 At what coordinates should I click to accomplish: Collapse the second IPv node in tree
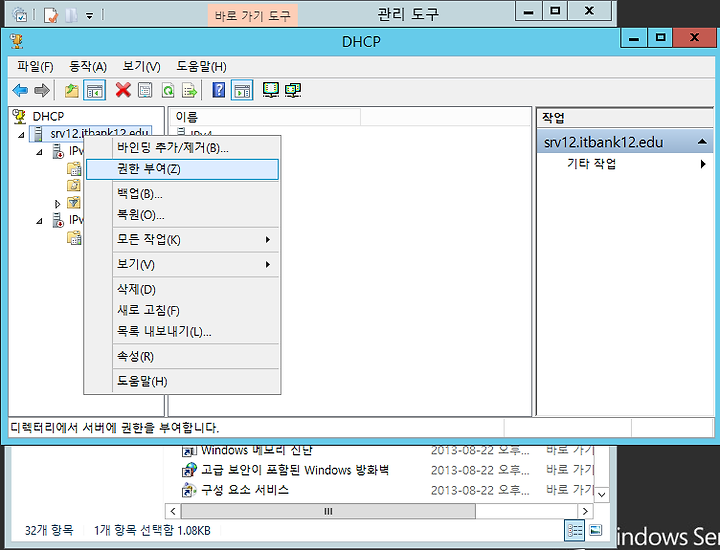(39, 221)
